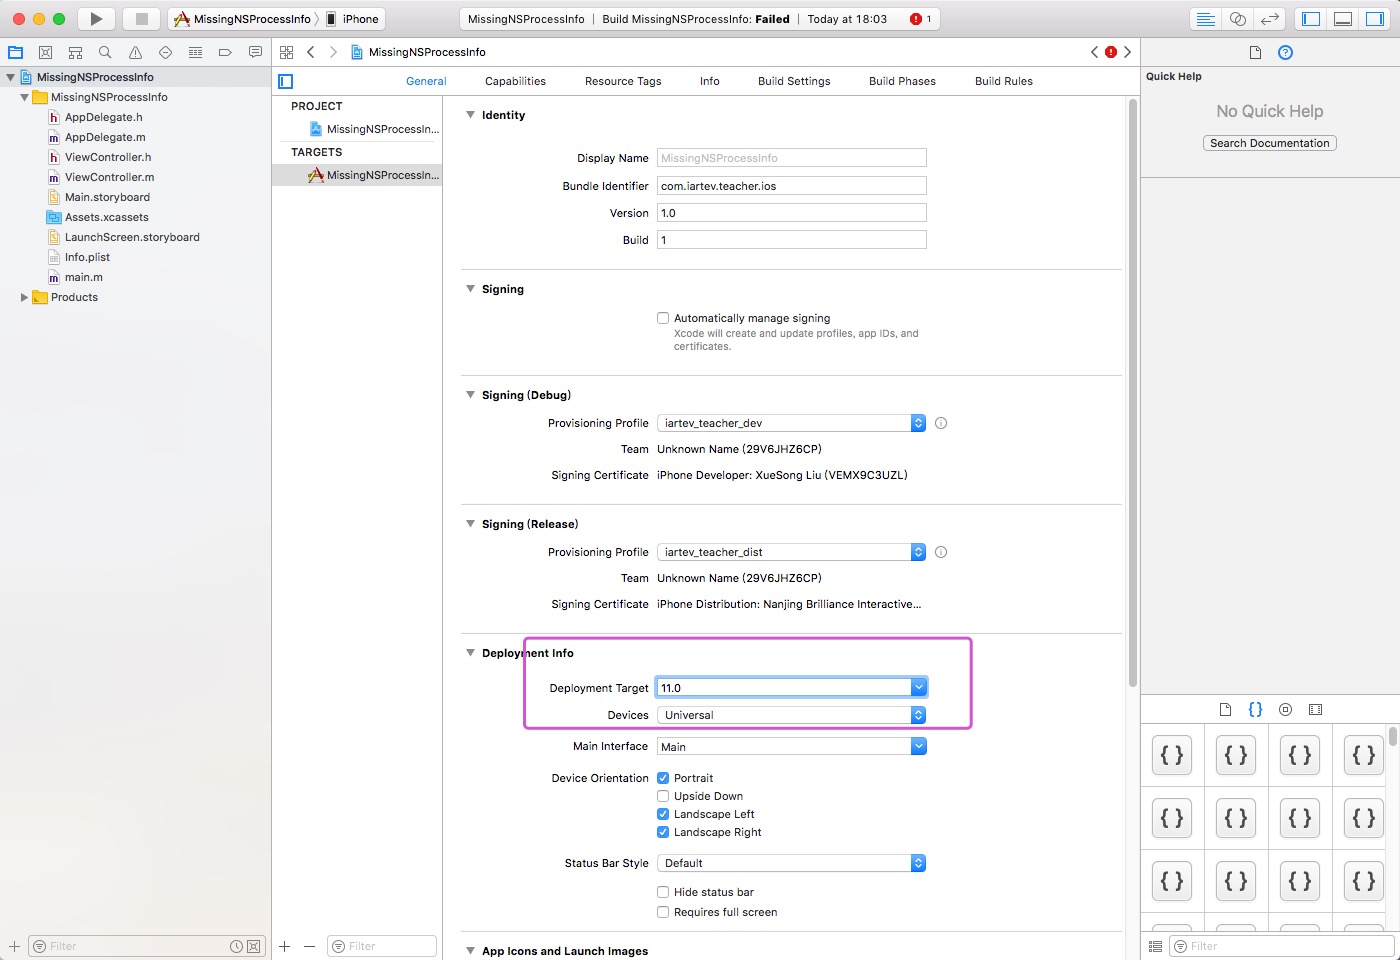Screen dimensions: 1400x960
Task: Open the Deployment Target dropdown
Action: pyautogui.click(x=918, y=687)
